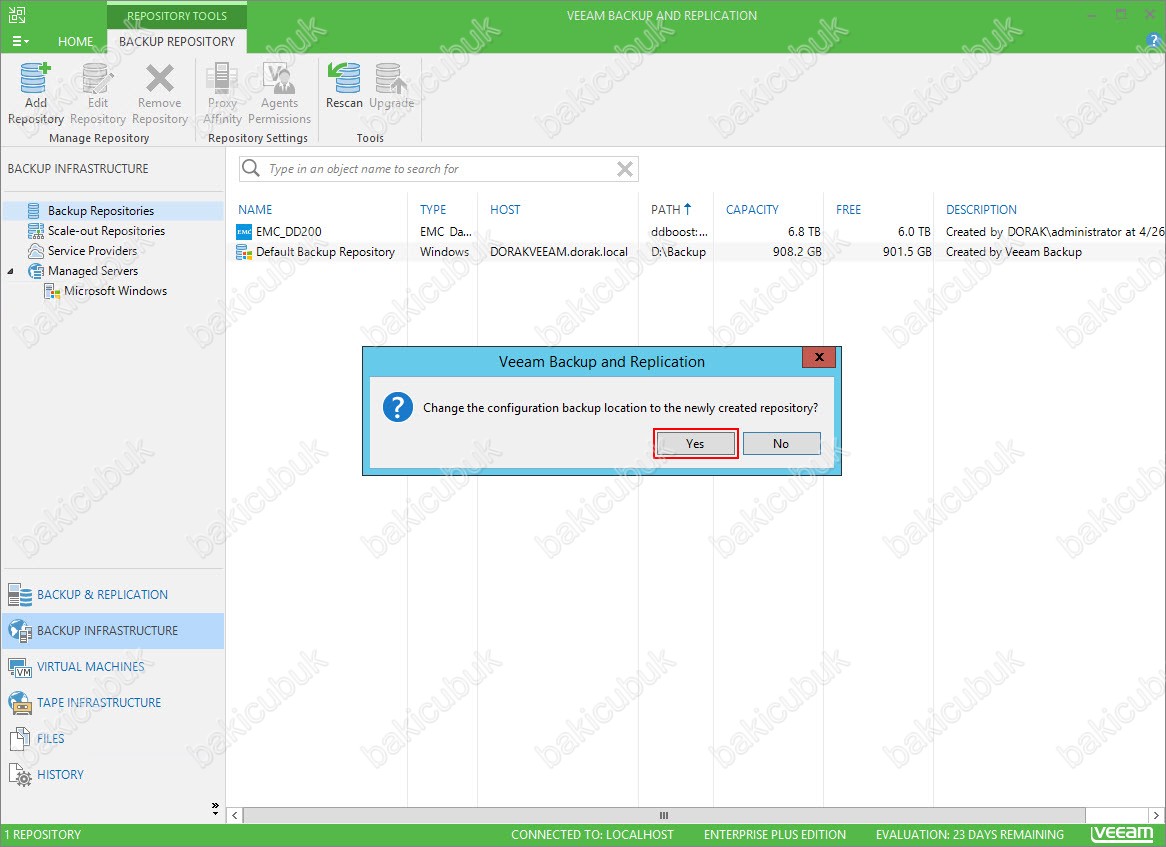This screenshot has height=847, width=1166.
Task: Open the Files view
Action: [112, 738]
